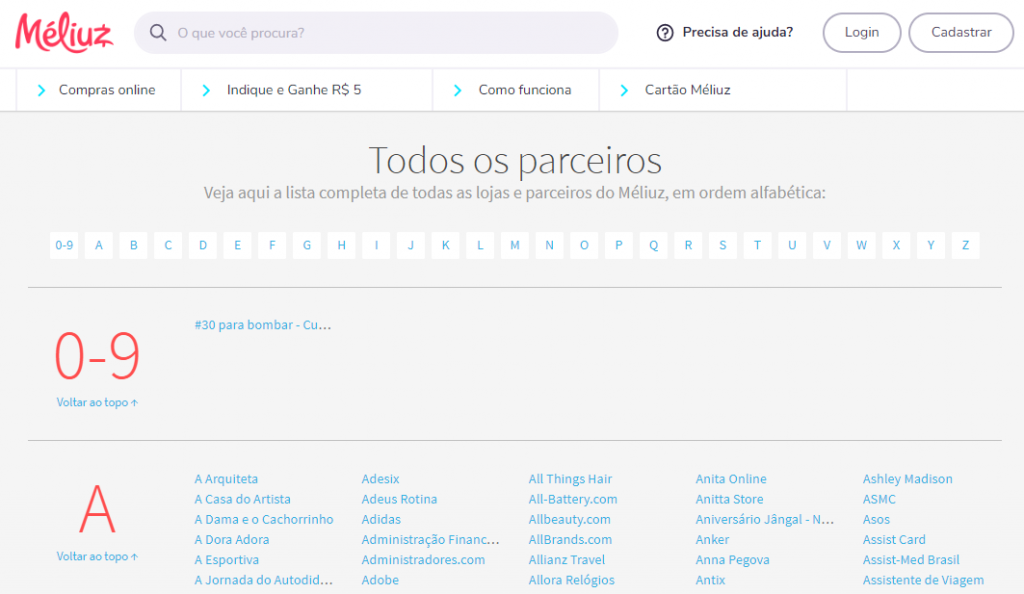Jump to letter S in index
1024x594 pixels.
[722, 245]
